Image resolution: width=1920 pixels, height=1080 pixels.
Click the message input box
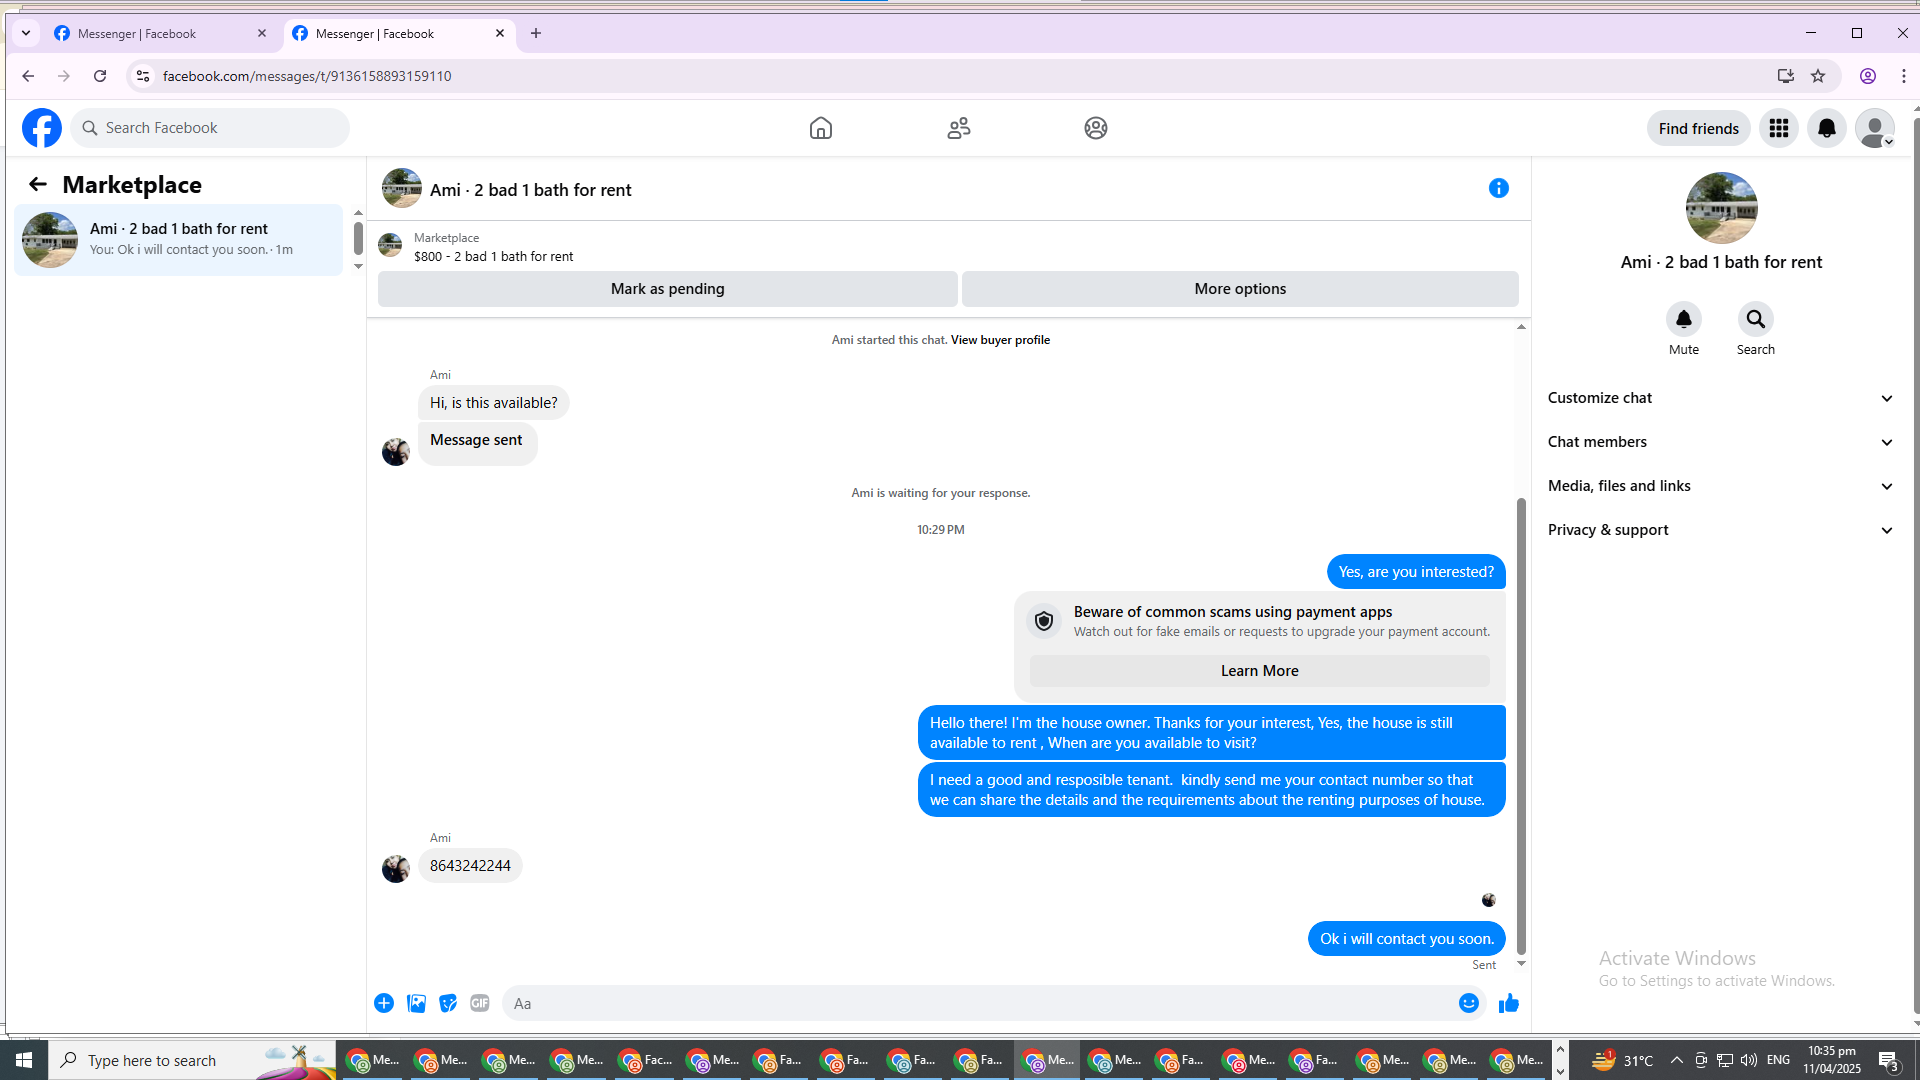click(x=980, y=1003)
